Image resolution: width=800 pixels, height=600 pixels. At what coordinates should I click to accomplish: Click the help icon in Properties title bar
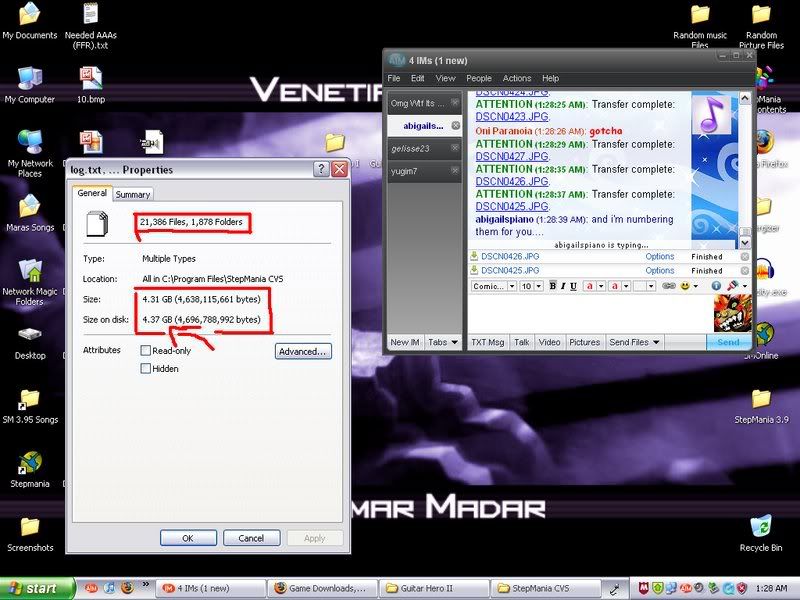coord(321,170)
